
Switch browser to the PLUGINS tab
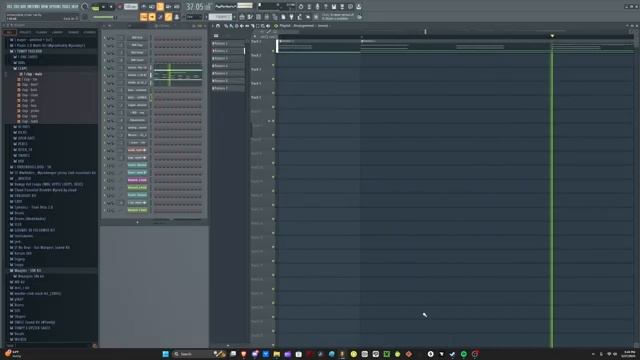(41, 32)
